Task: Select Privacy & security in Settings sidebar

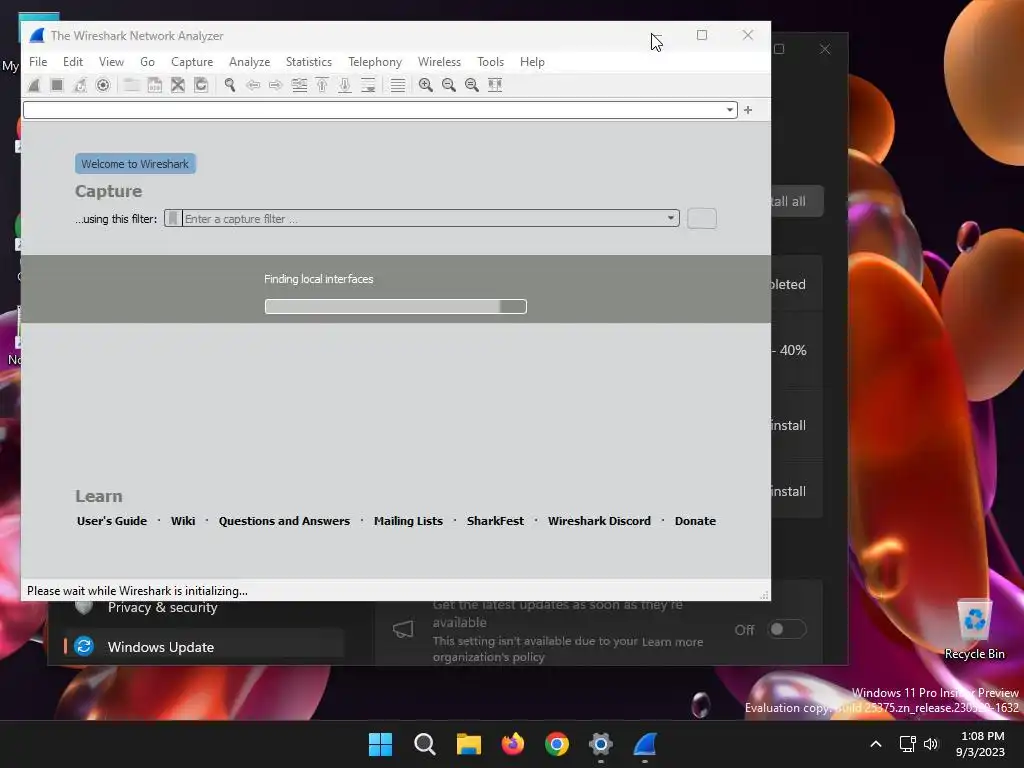Action: click(162, 607)
